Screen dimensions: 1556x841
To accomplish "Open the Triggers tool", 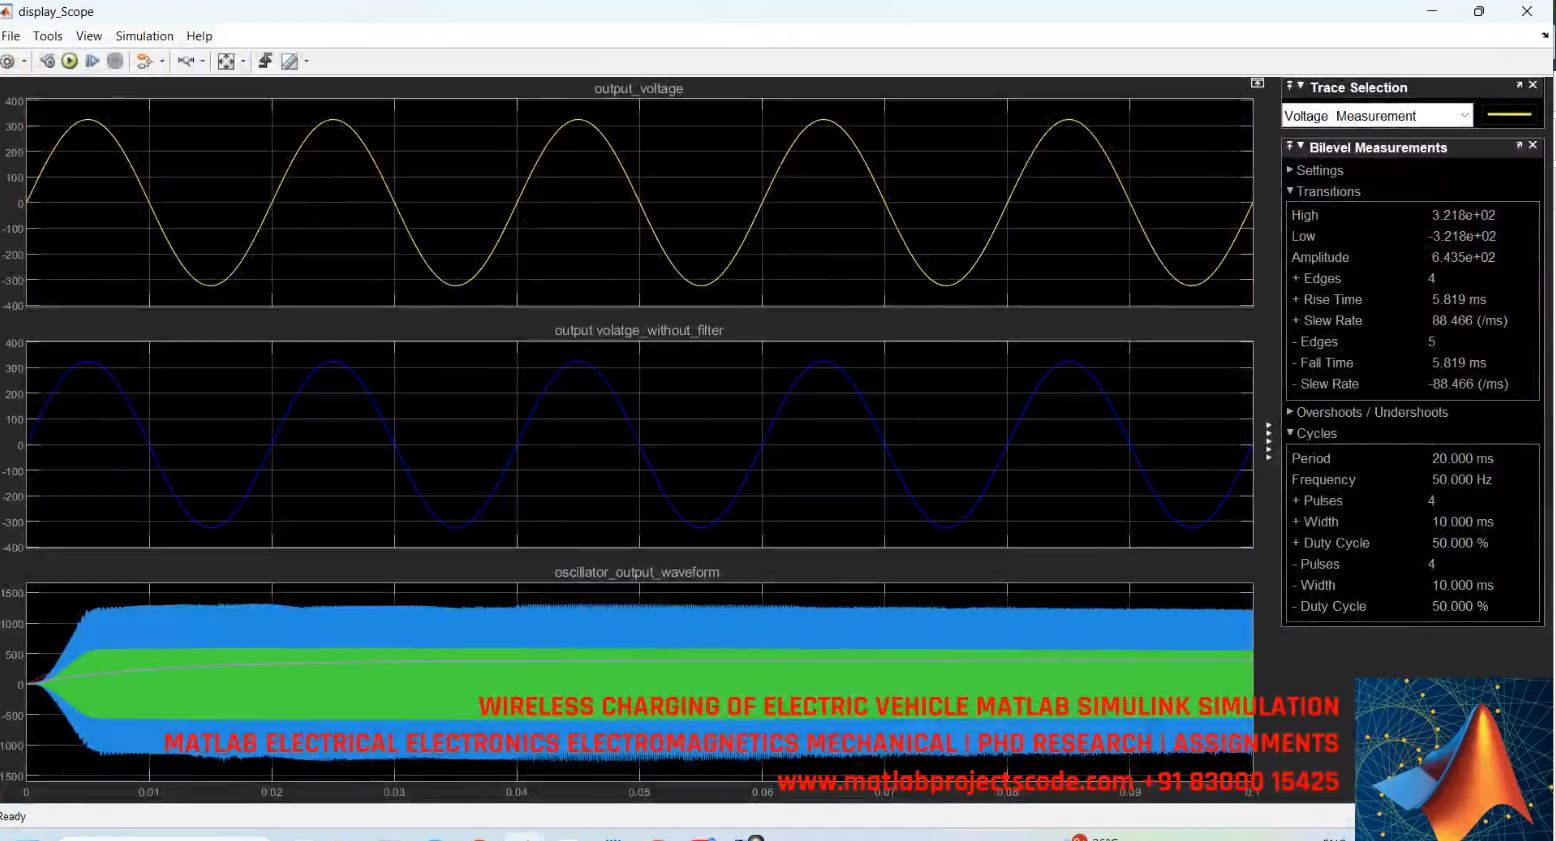I will 265,61.
